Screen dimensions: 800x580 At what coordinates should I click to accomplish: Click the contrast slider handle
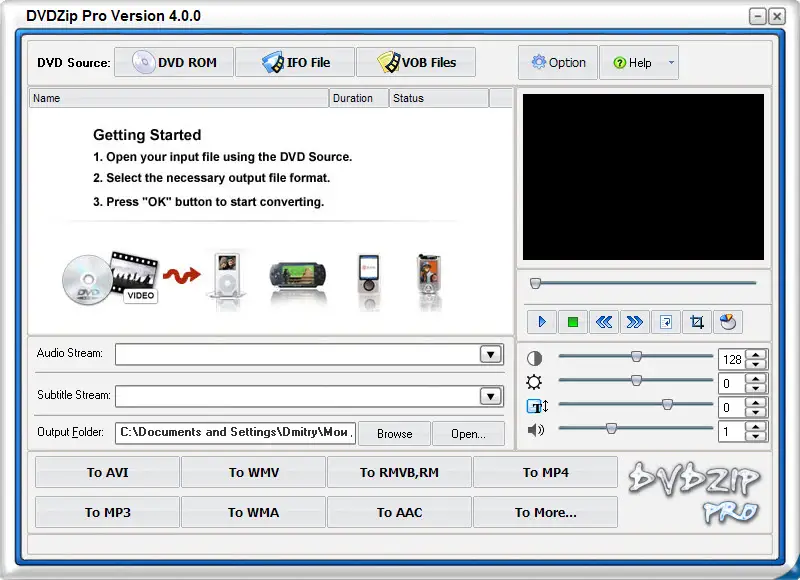tap(636, 356)
